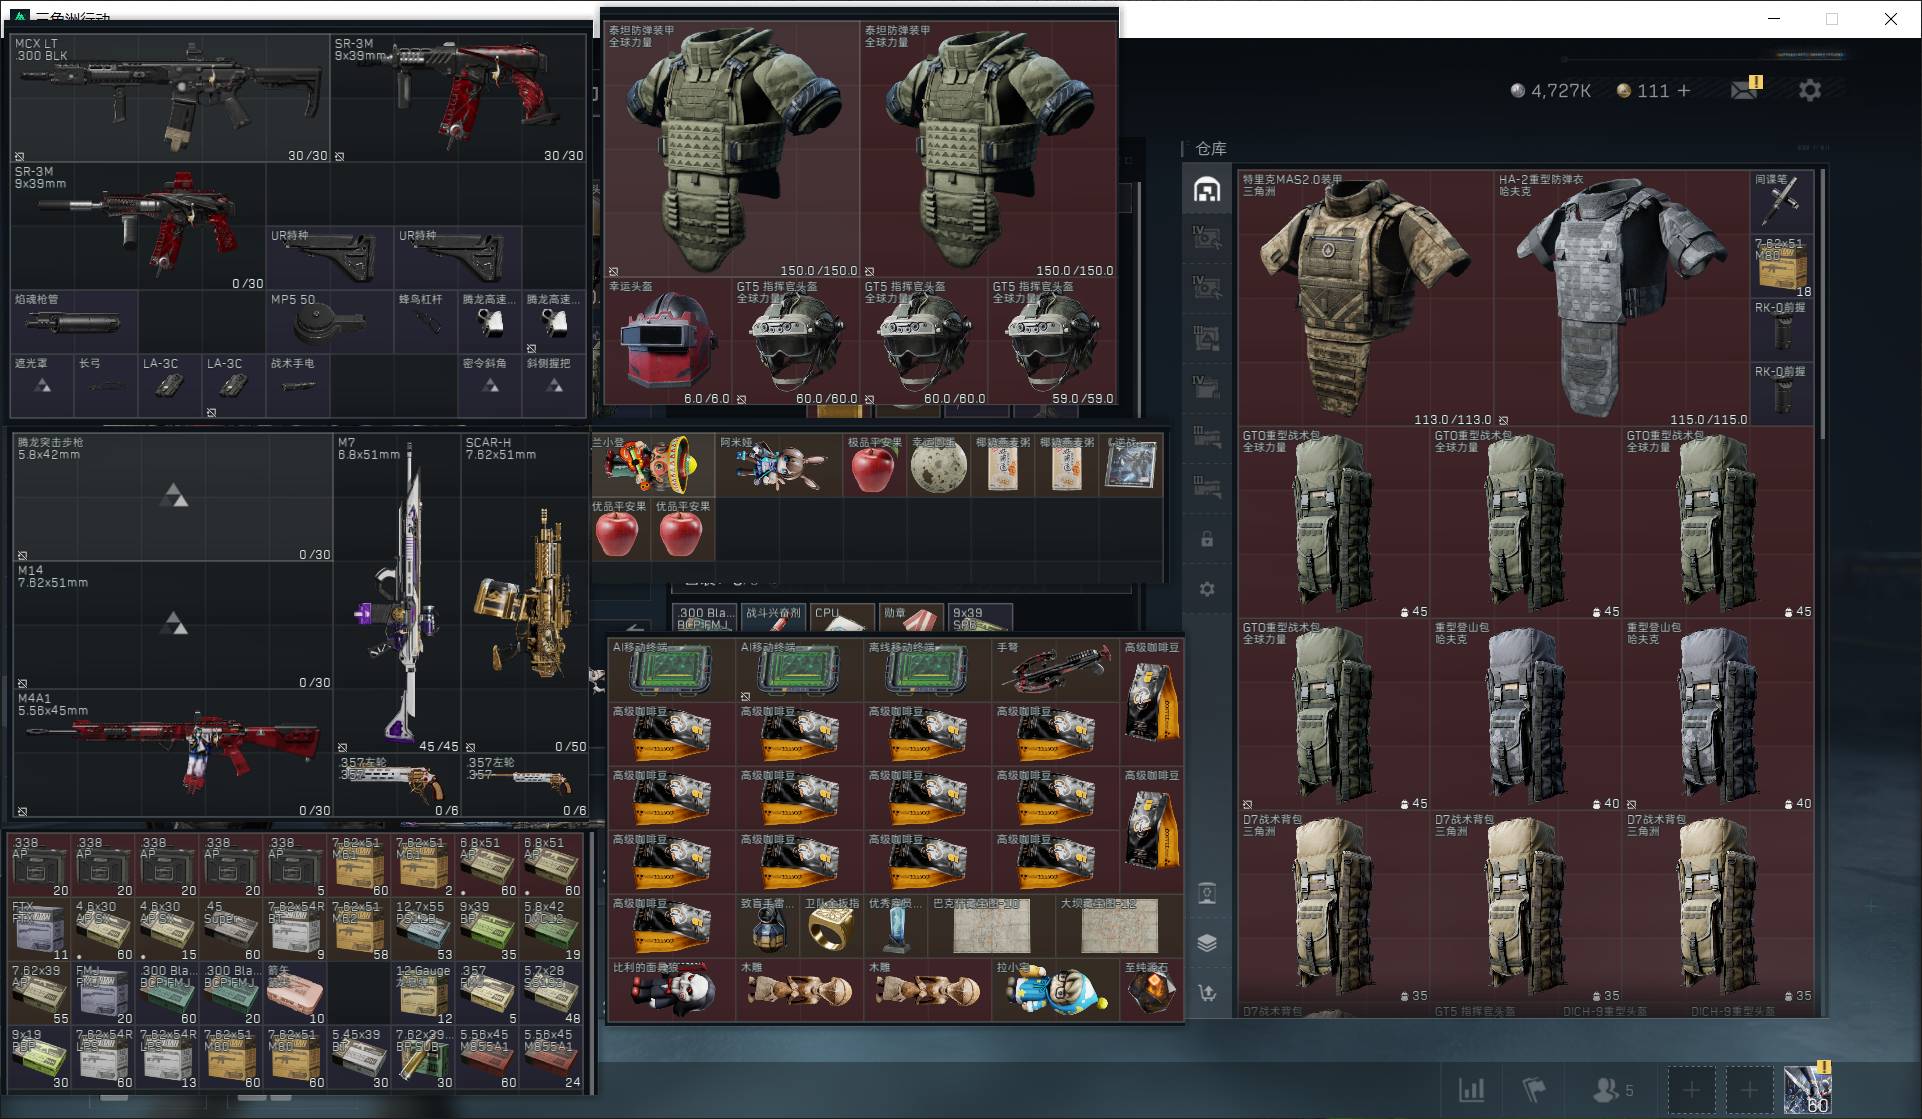The height and width of the screenshot is (1119, 1922).
Task: Pick the 手弩 crossbow item
Action: pos(1056,669)
